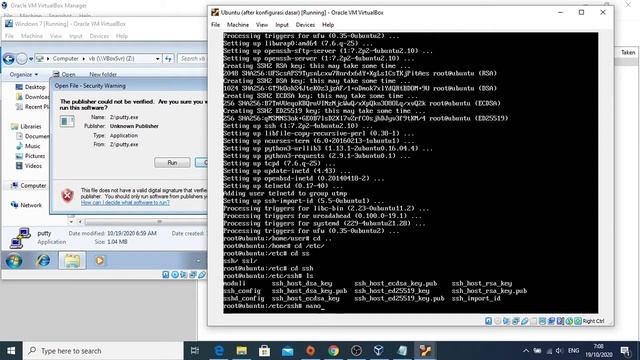Click the putty application icon in details pane
This screenshot has height=360, width=640.
point(20,238)
